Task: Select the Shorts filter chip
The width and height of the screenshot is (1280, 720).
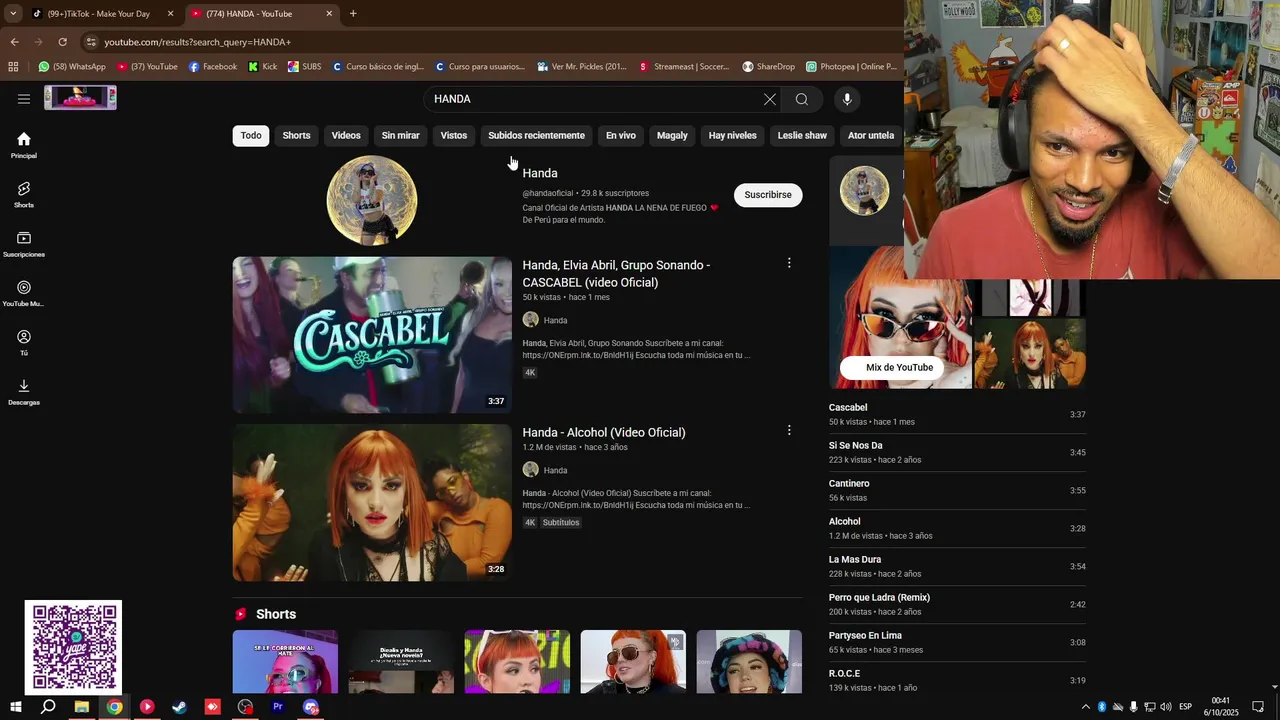Action: tap(296, 135)
